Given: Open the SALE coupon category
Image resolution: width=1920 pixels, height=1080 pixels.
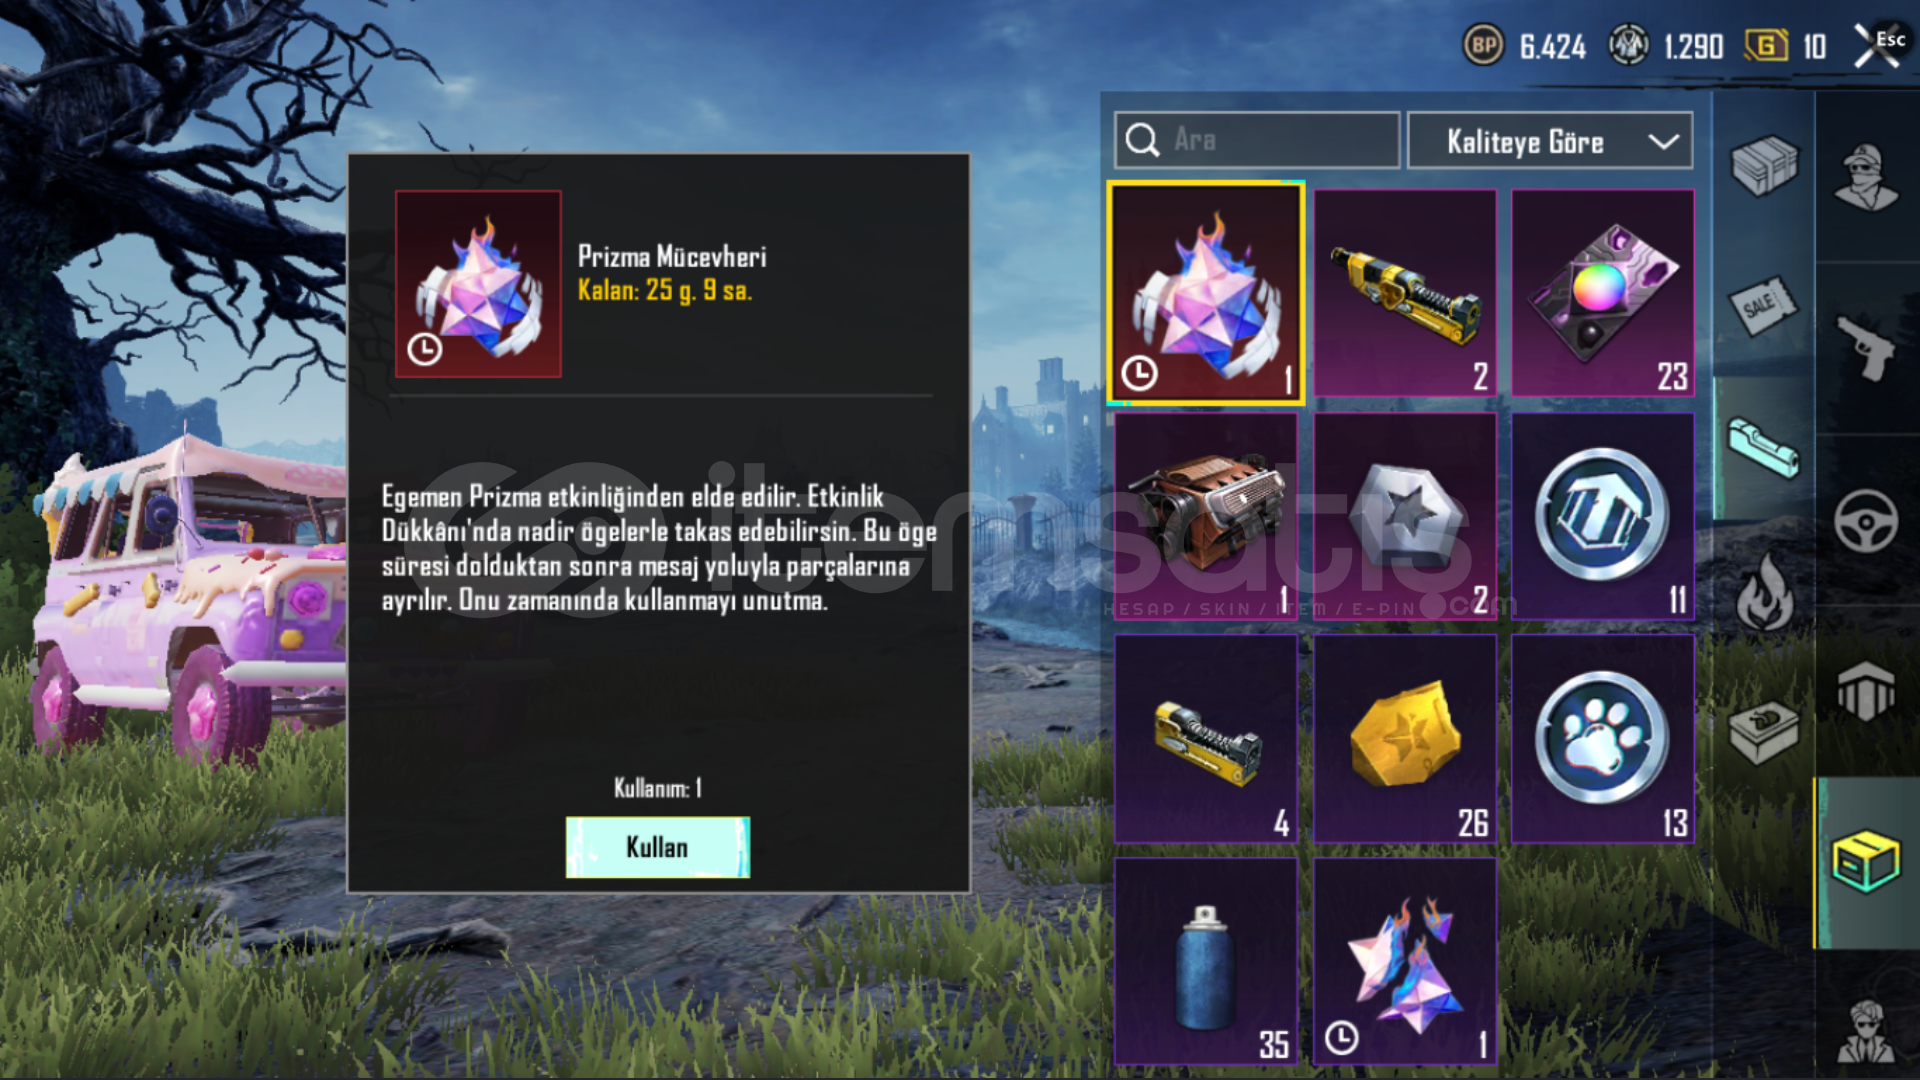Looking at the screenshot, I should [x=1764, y=306].
